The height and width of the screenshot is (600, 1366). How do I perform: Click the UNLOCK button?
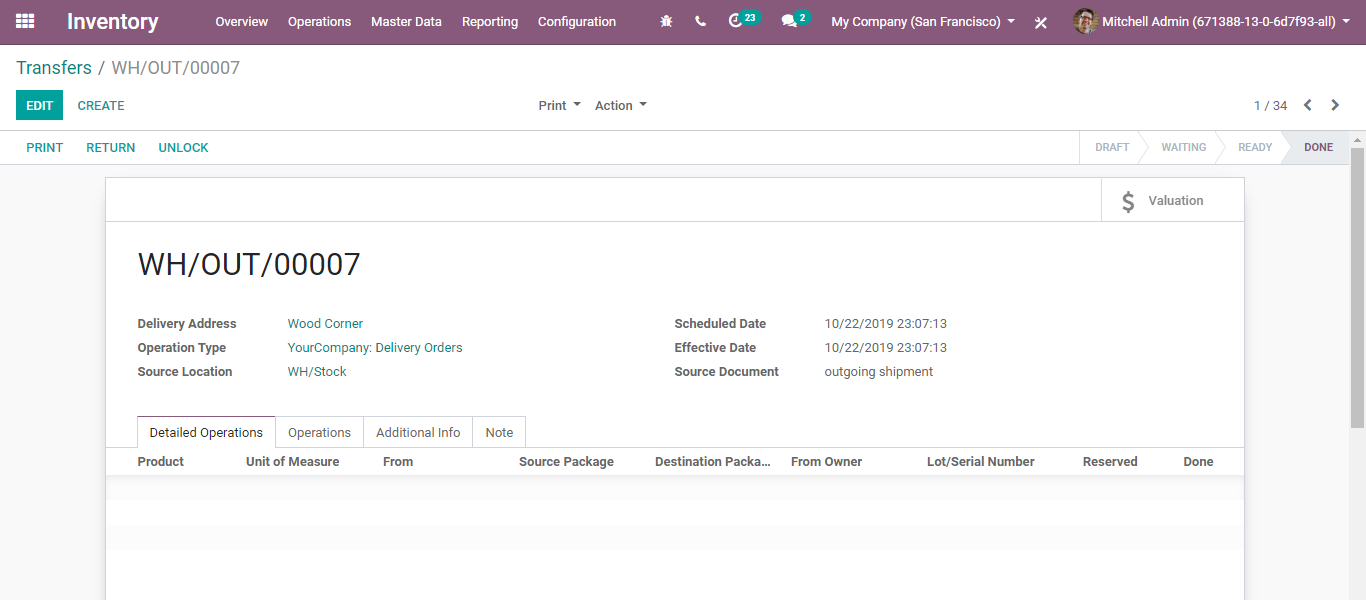tap(184, 147)
